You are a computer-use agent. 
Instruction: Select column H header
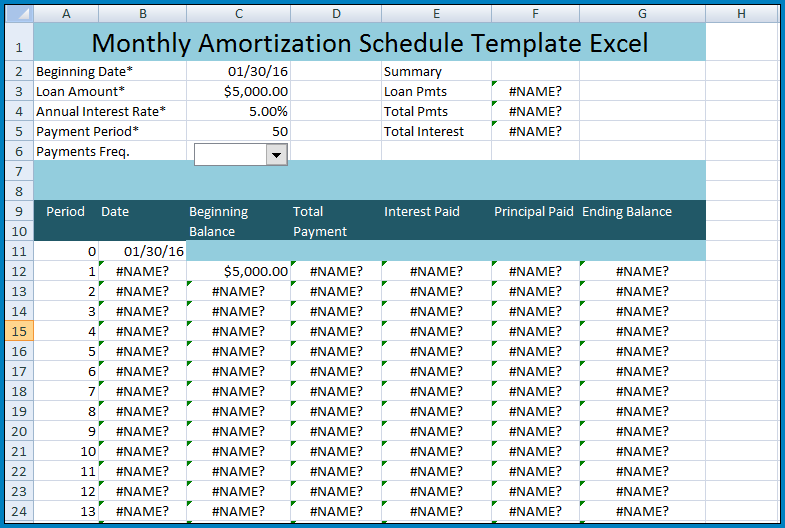pyautogui.click(x=741, y=14)
